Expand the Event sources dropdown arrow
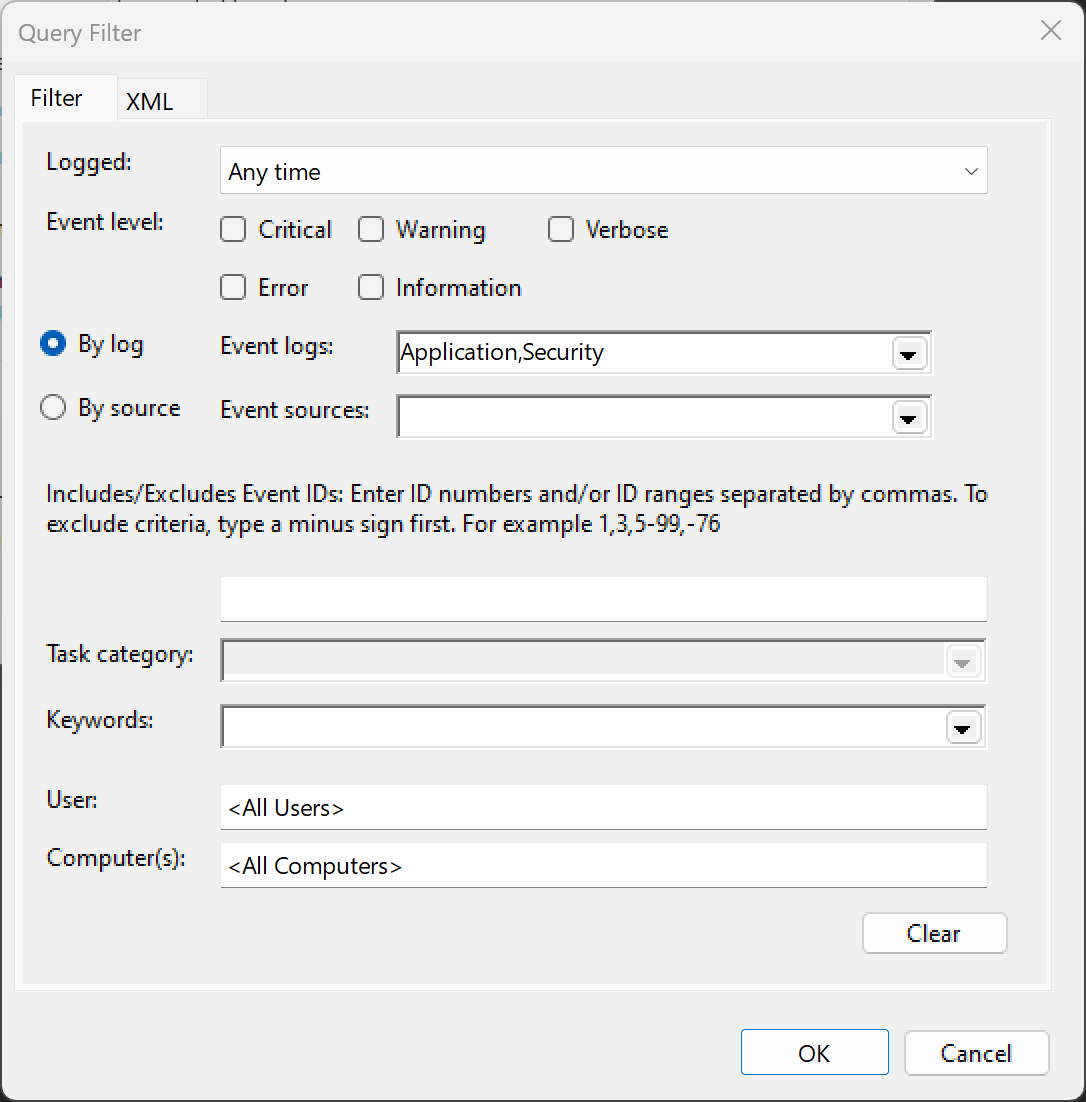 point(908,418)
